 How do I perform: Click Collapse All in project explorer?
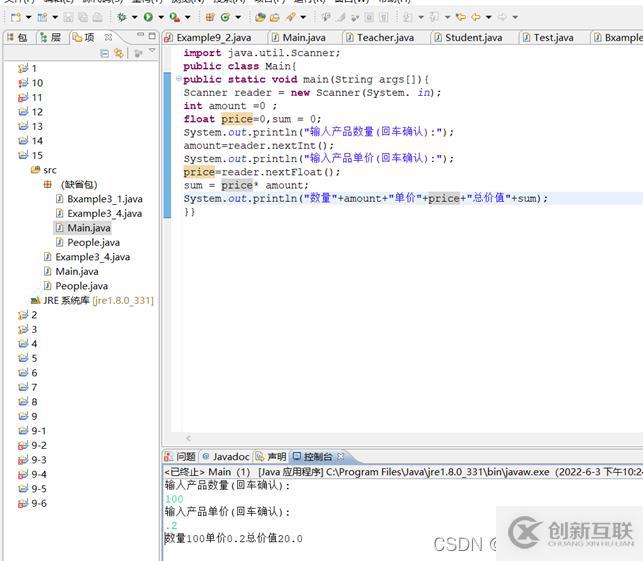point(105,53)
